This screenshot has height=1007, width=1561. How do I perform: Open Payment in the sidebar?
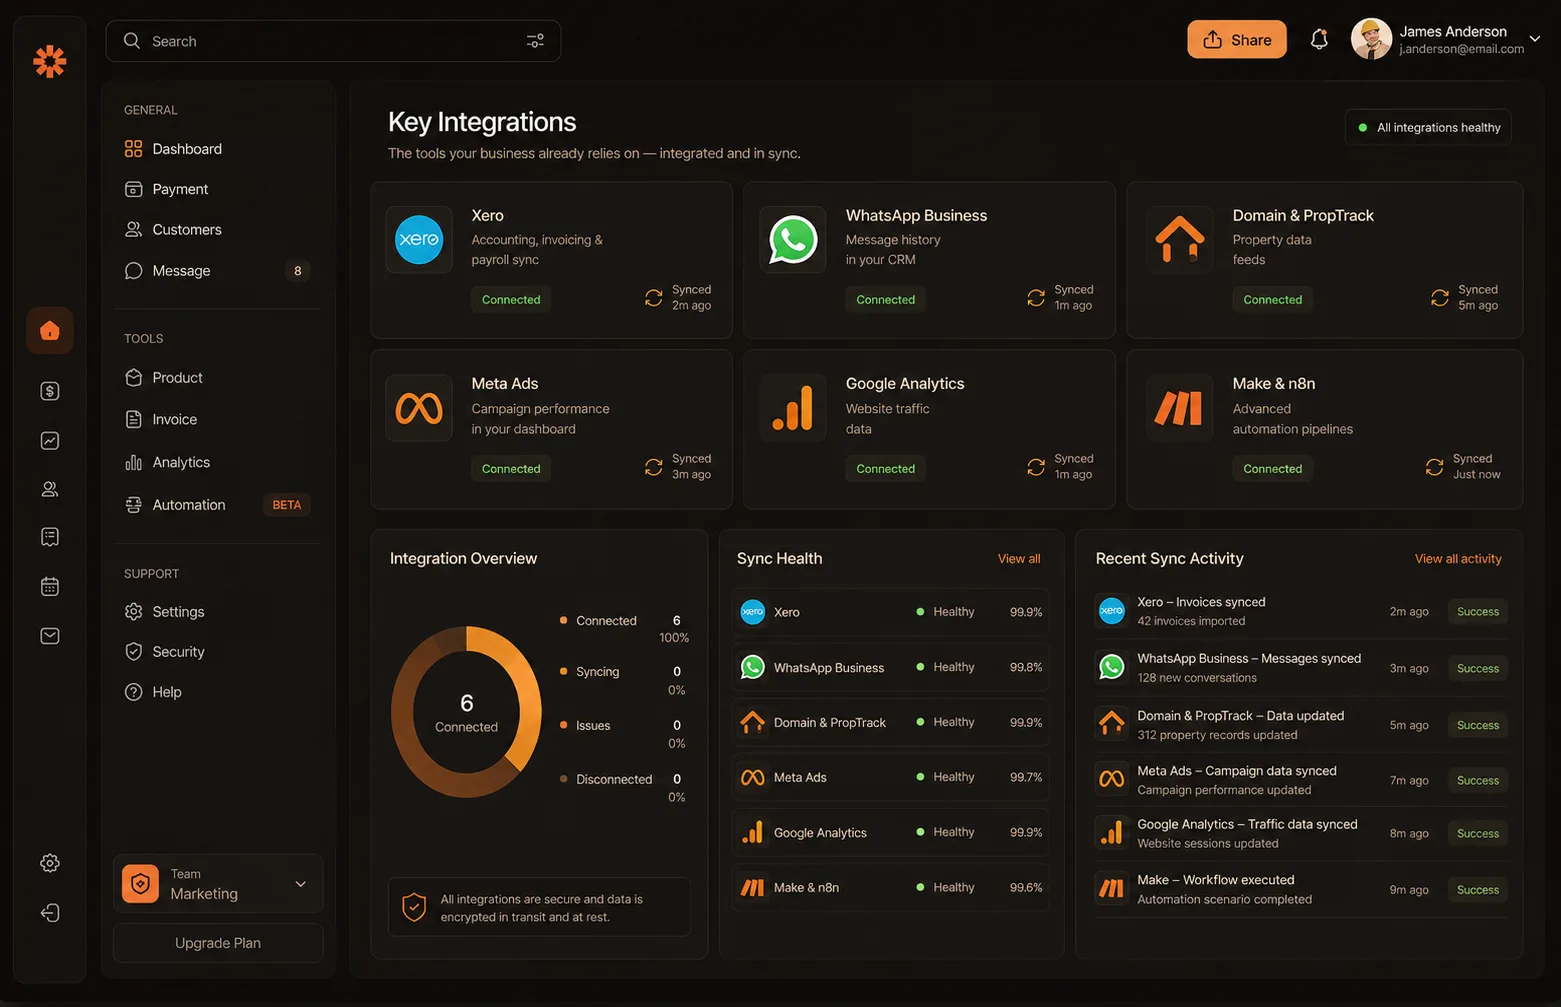[x=217, y=189]
